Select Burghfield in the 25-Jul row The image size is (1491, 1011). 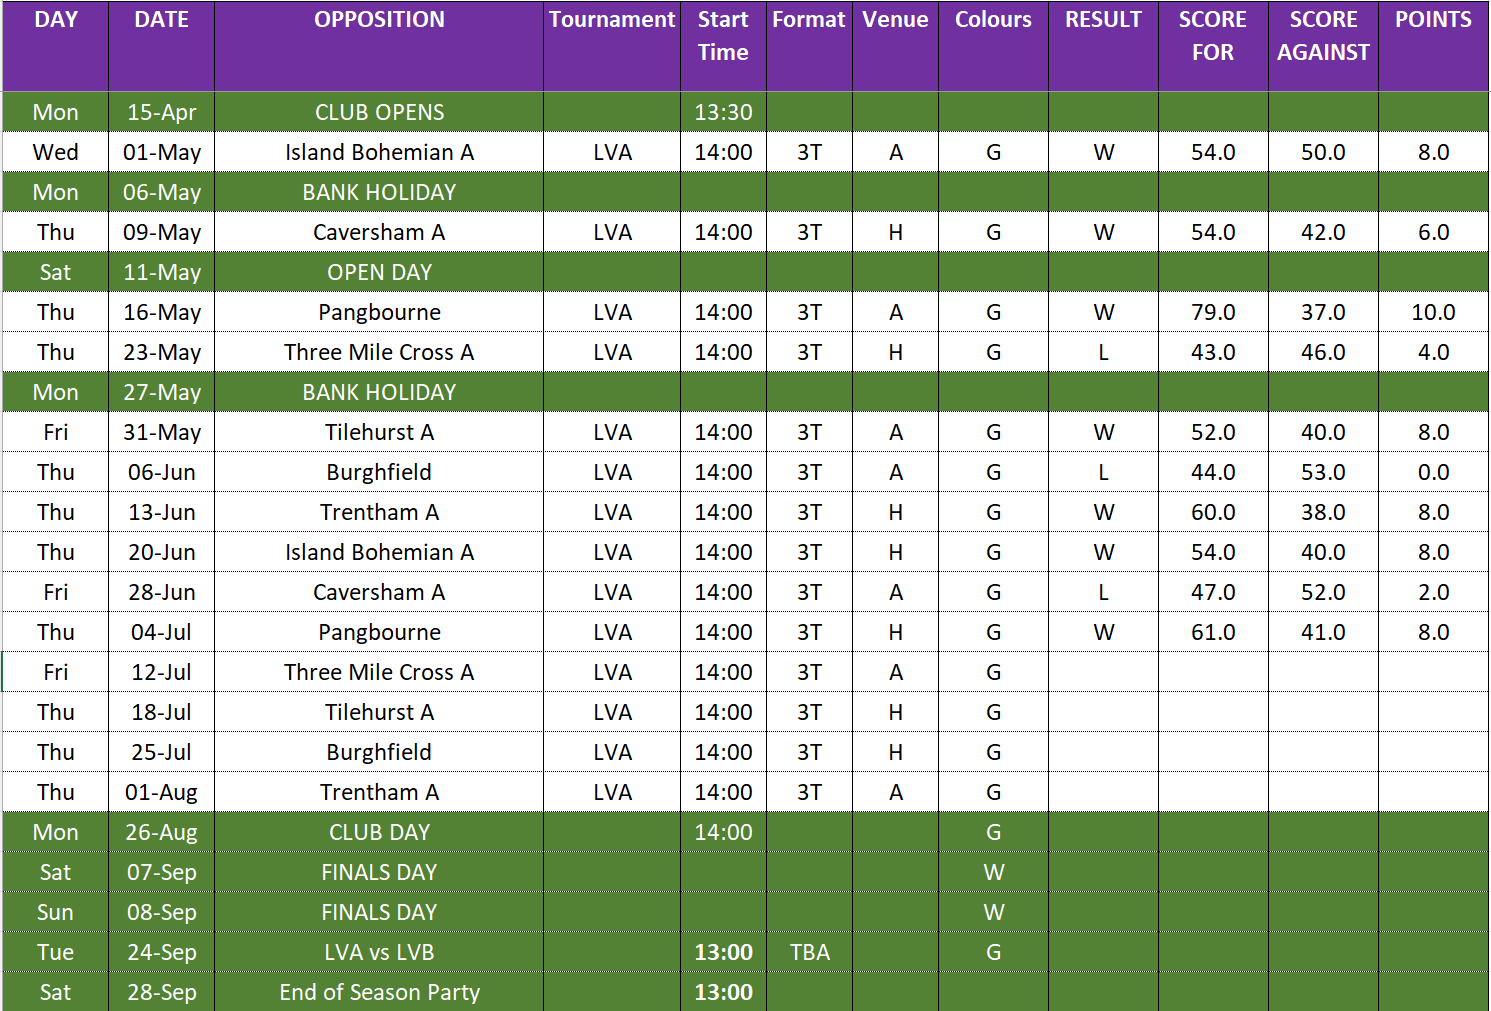[379, 752]
